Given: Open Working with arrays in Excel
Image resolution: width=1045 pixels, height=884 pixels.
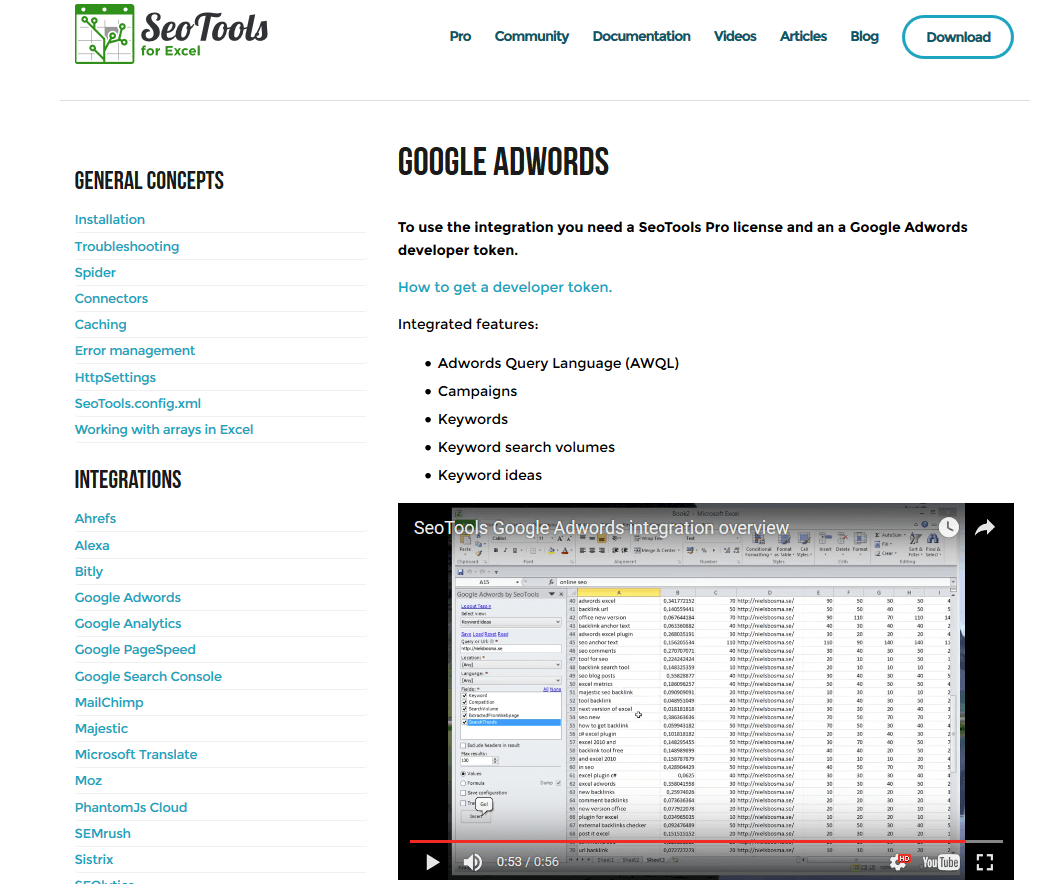Looking at the screenshot, I should point(164,429).
